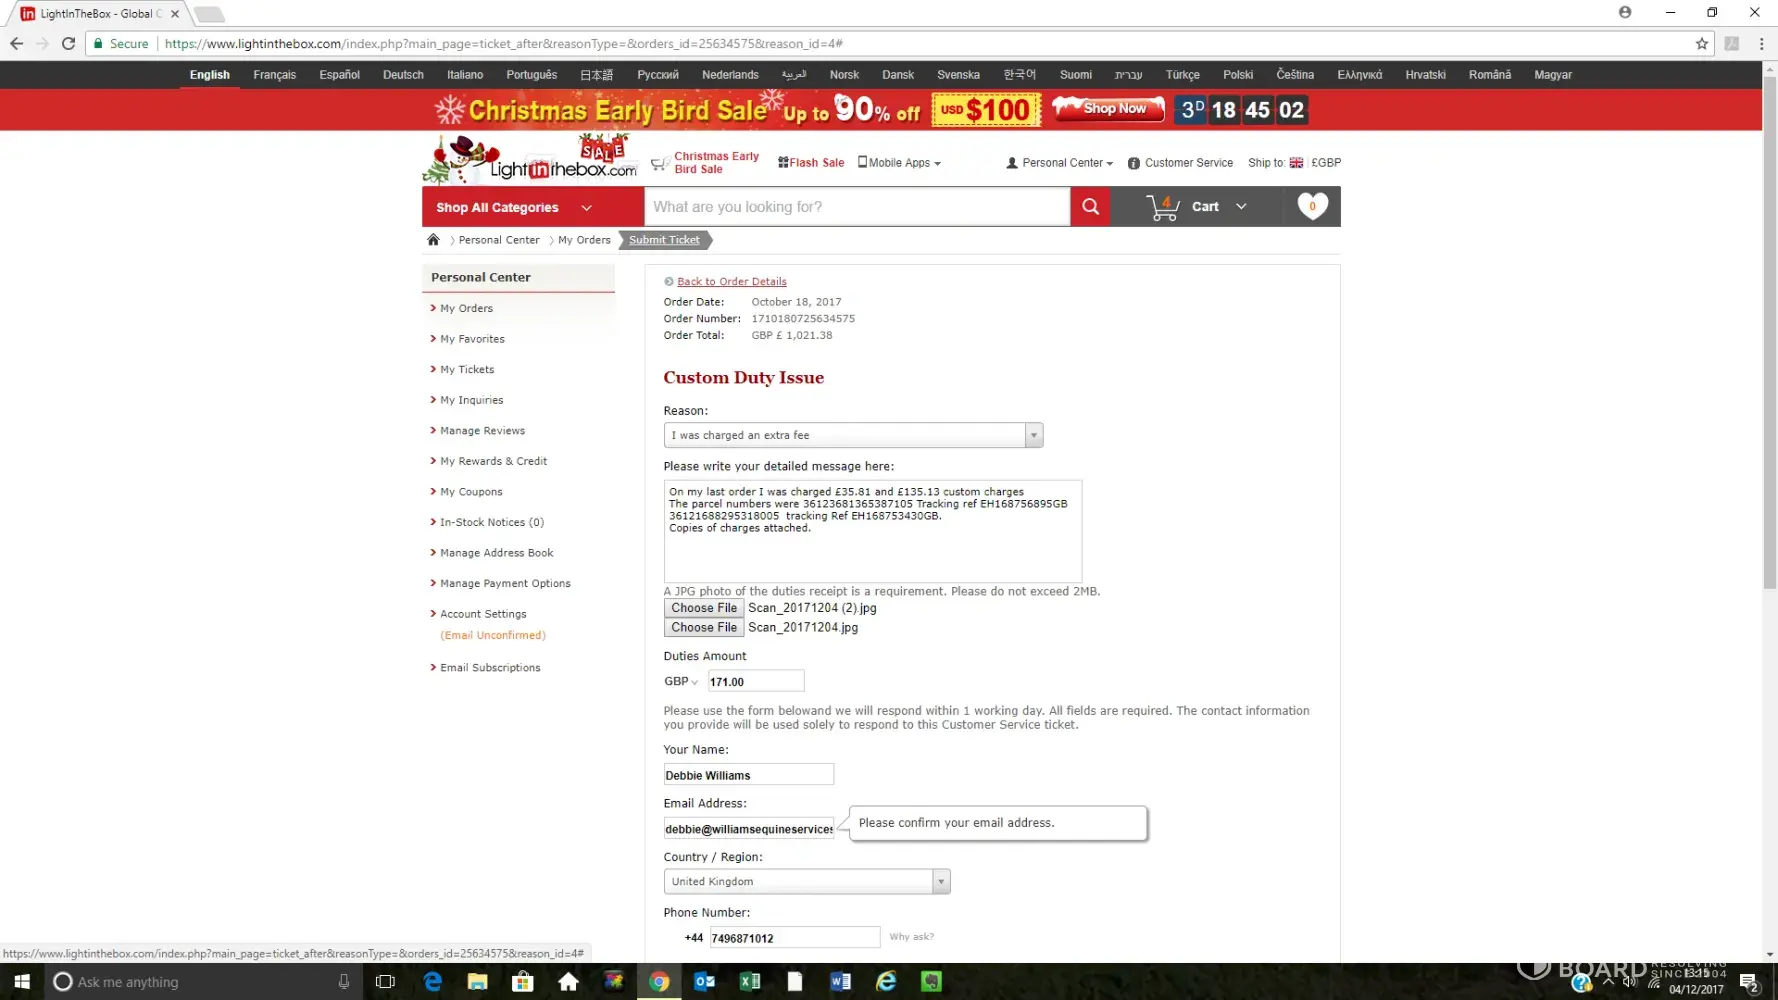The height and width of the screenshot is (1000, 1778).
Task: Select the LightInTheBox browser tab
Action: 98,14
